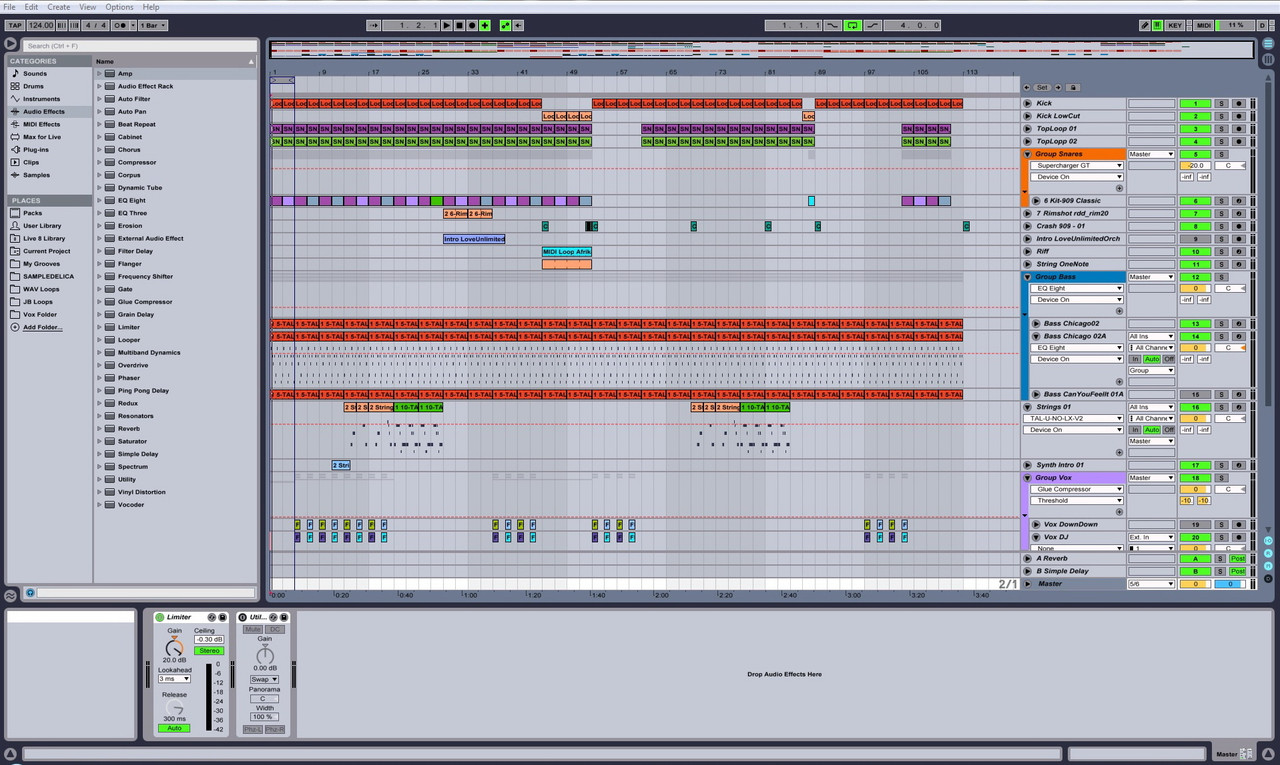Select Instruments category in browser
1280x765 pixels.
42,99
